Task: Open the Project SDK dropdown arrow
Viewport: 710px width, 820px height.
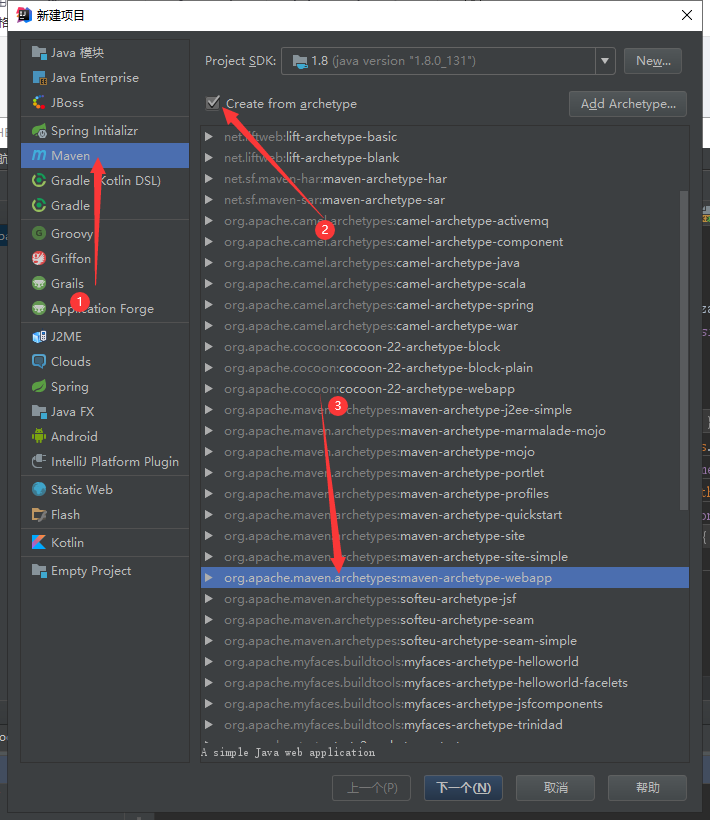Action: pyautogui.click(x=605, y=61)
